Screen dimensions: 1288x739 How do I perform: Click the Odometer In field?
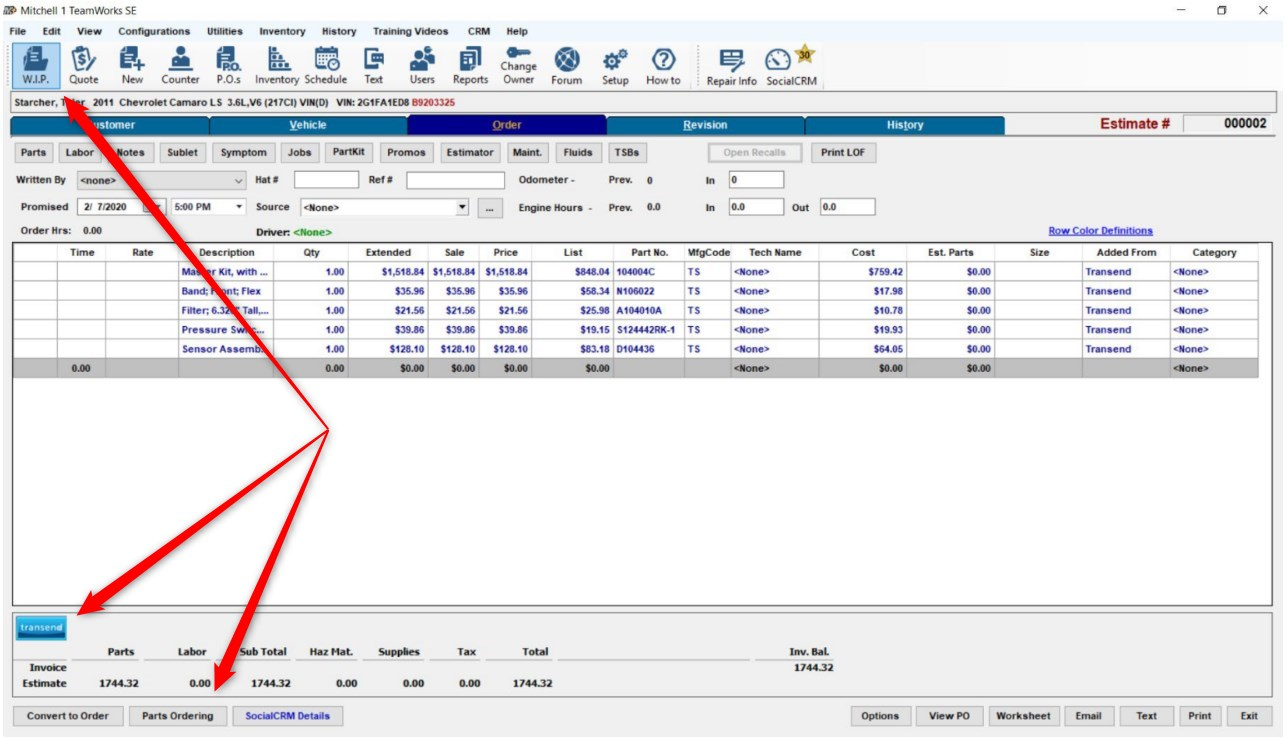pos(756,180)
